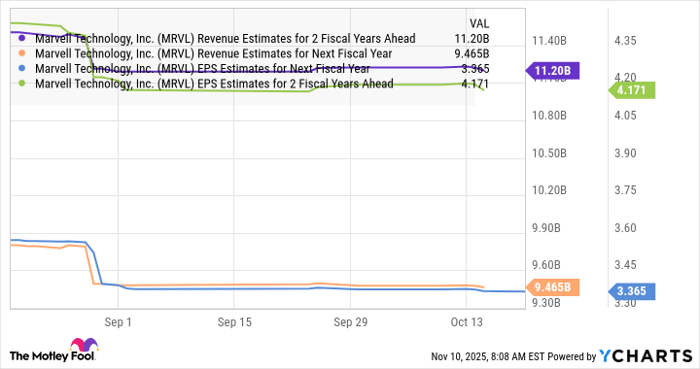Click the 9.90B axis label
This screenshot has width=700, height=369.
(546, 228)
